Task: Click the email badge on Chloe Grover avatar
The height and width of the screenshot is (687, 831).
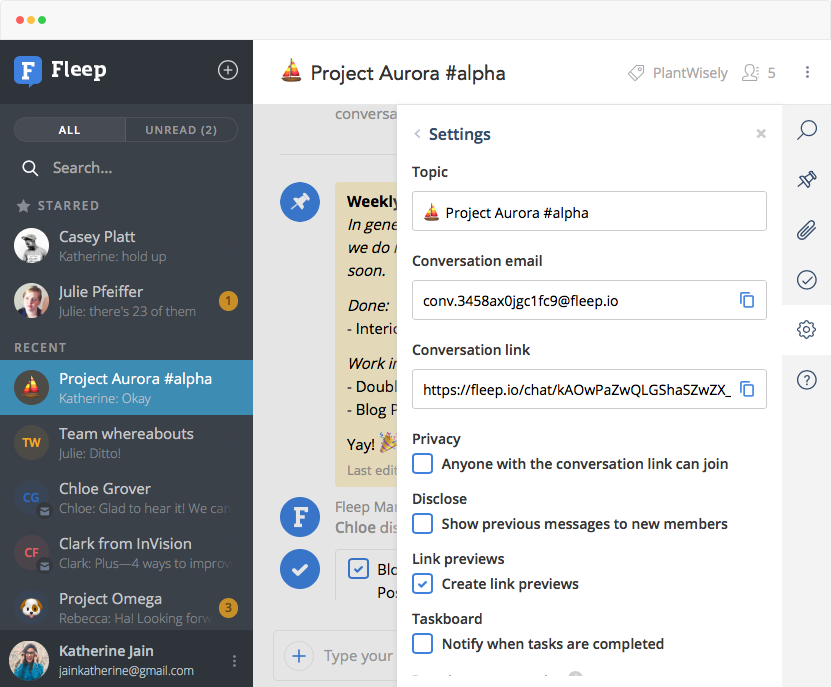Action: (45, 511)
